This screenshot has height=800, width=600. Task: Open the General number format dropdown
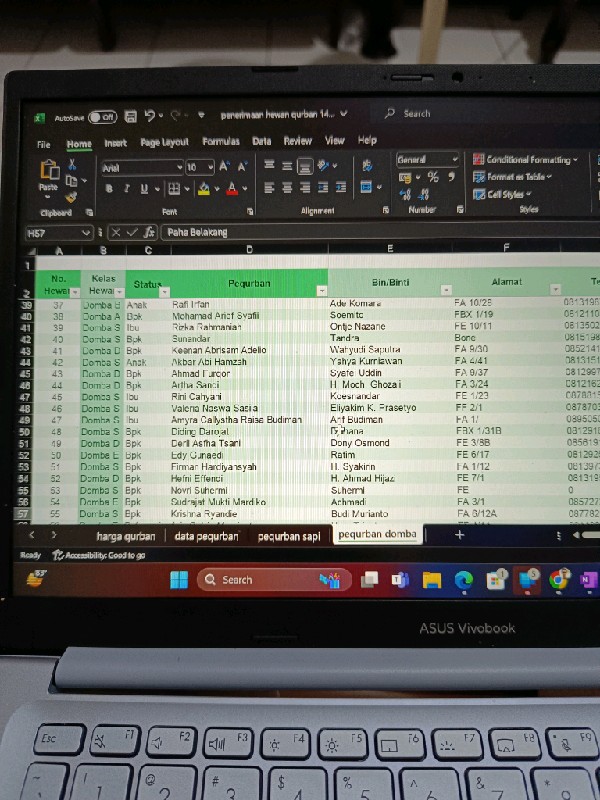click(x=455, y=160)
